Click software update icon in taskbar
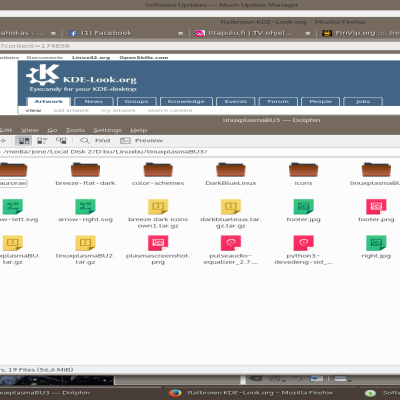The height and width of the screenshot is (400, 400). (x=370, y=393)
